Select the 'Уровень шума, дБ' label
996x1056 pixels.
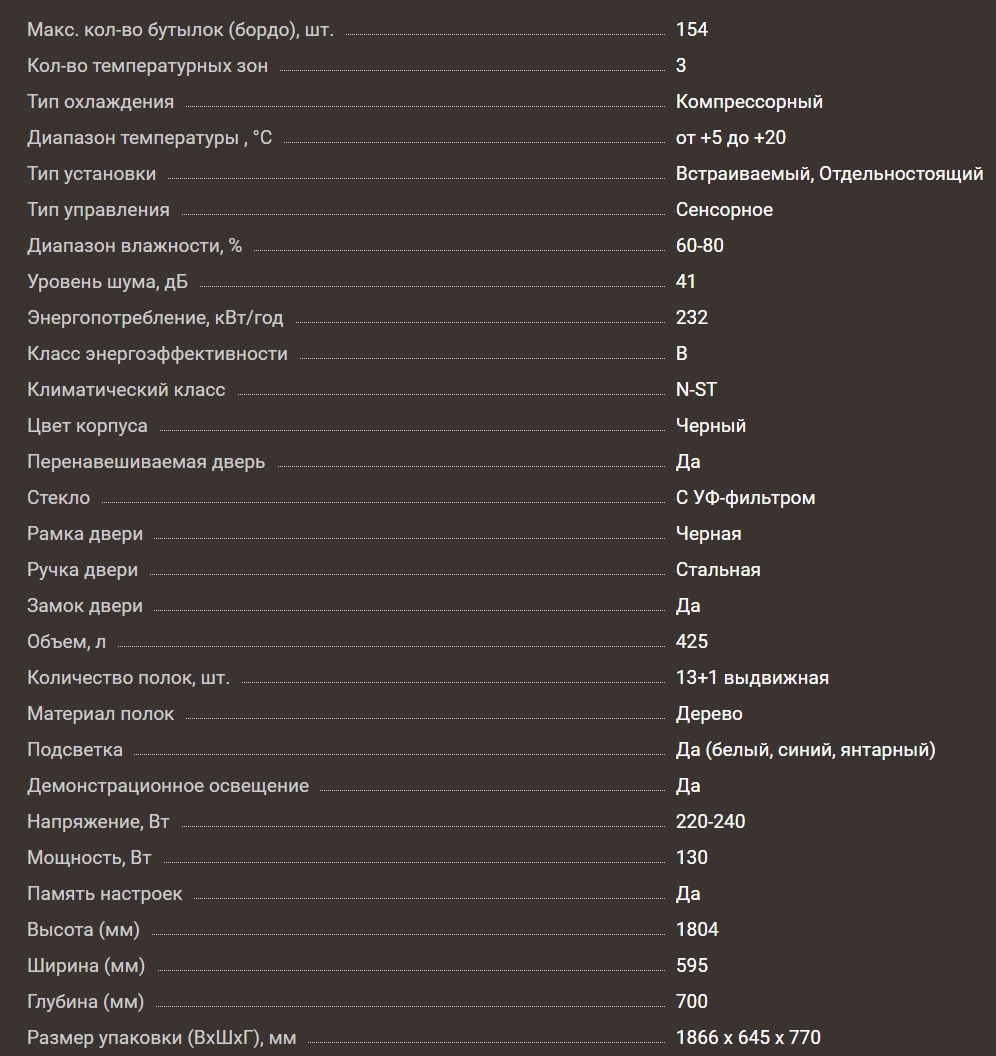click(x=107, y=282)
